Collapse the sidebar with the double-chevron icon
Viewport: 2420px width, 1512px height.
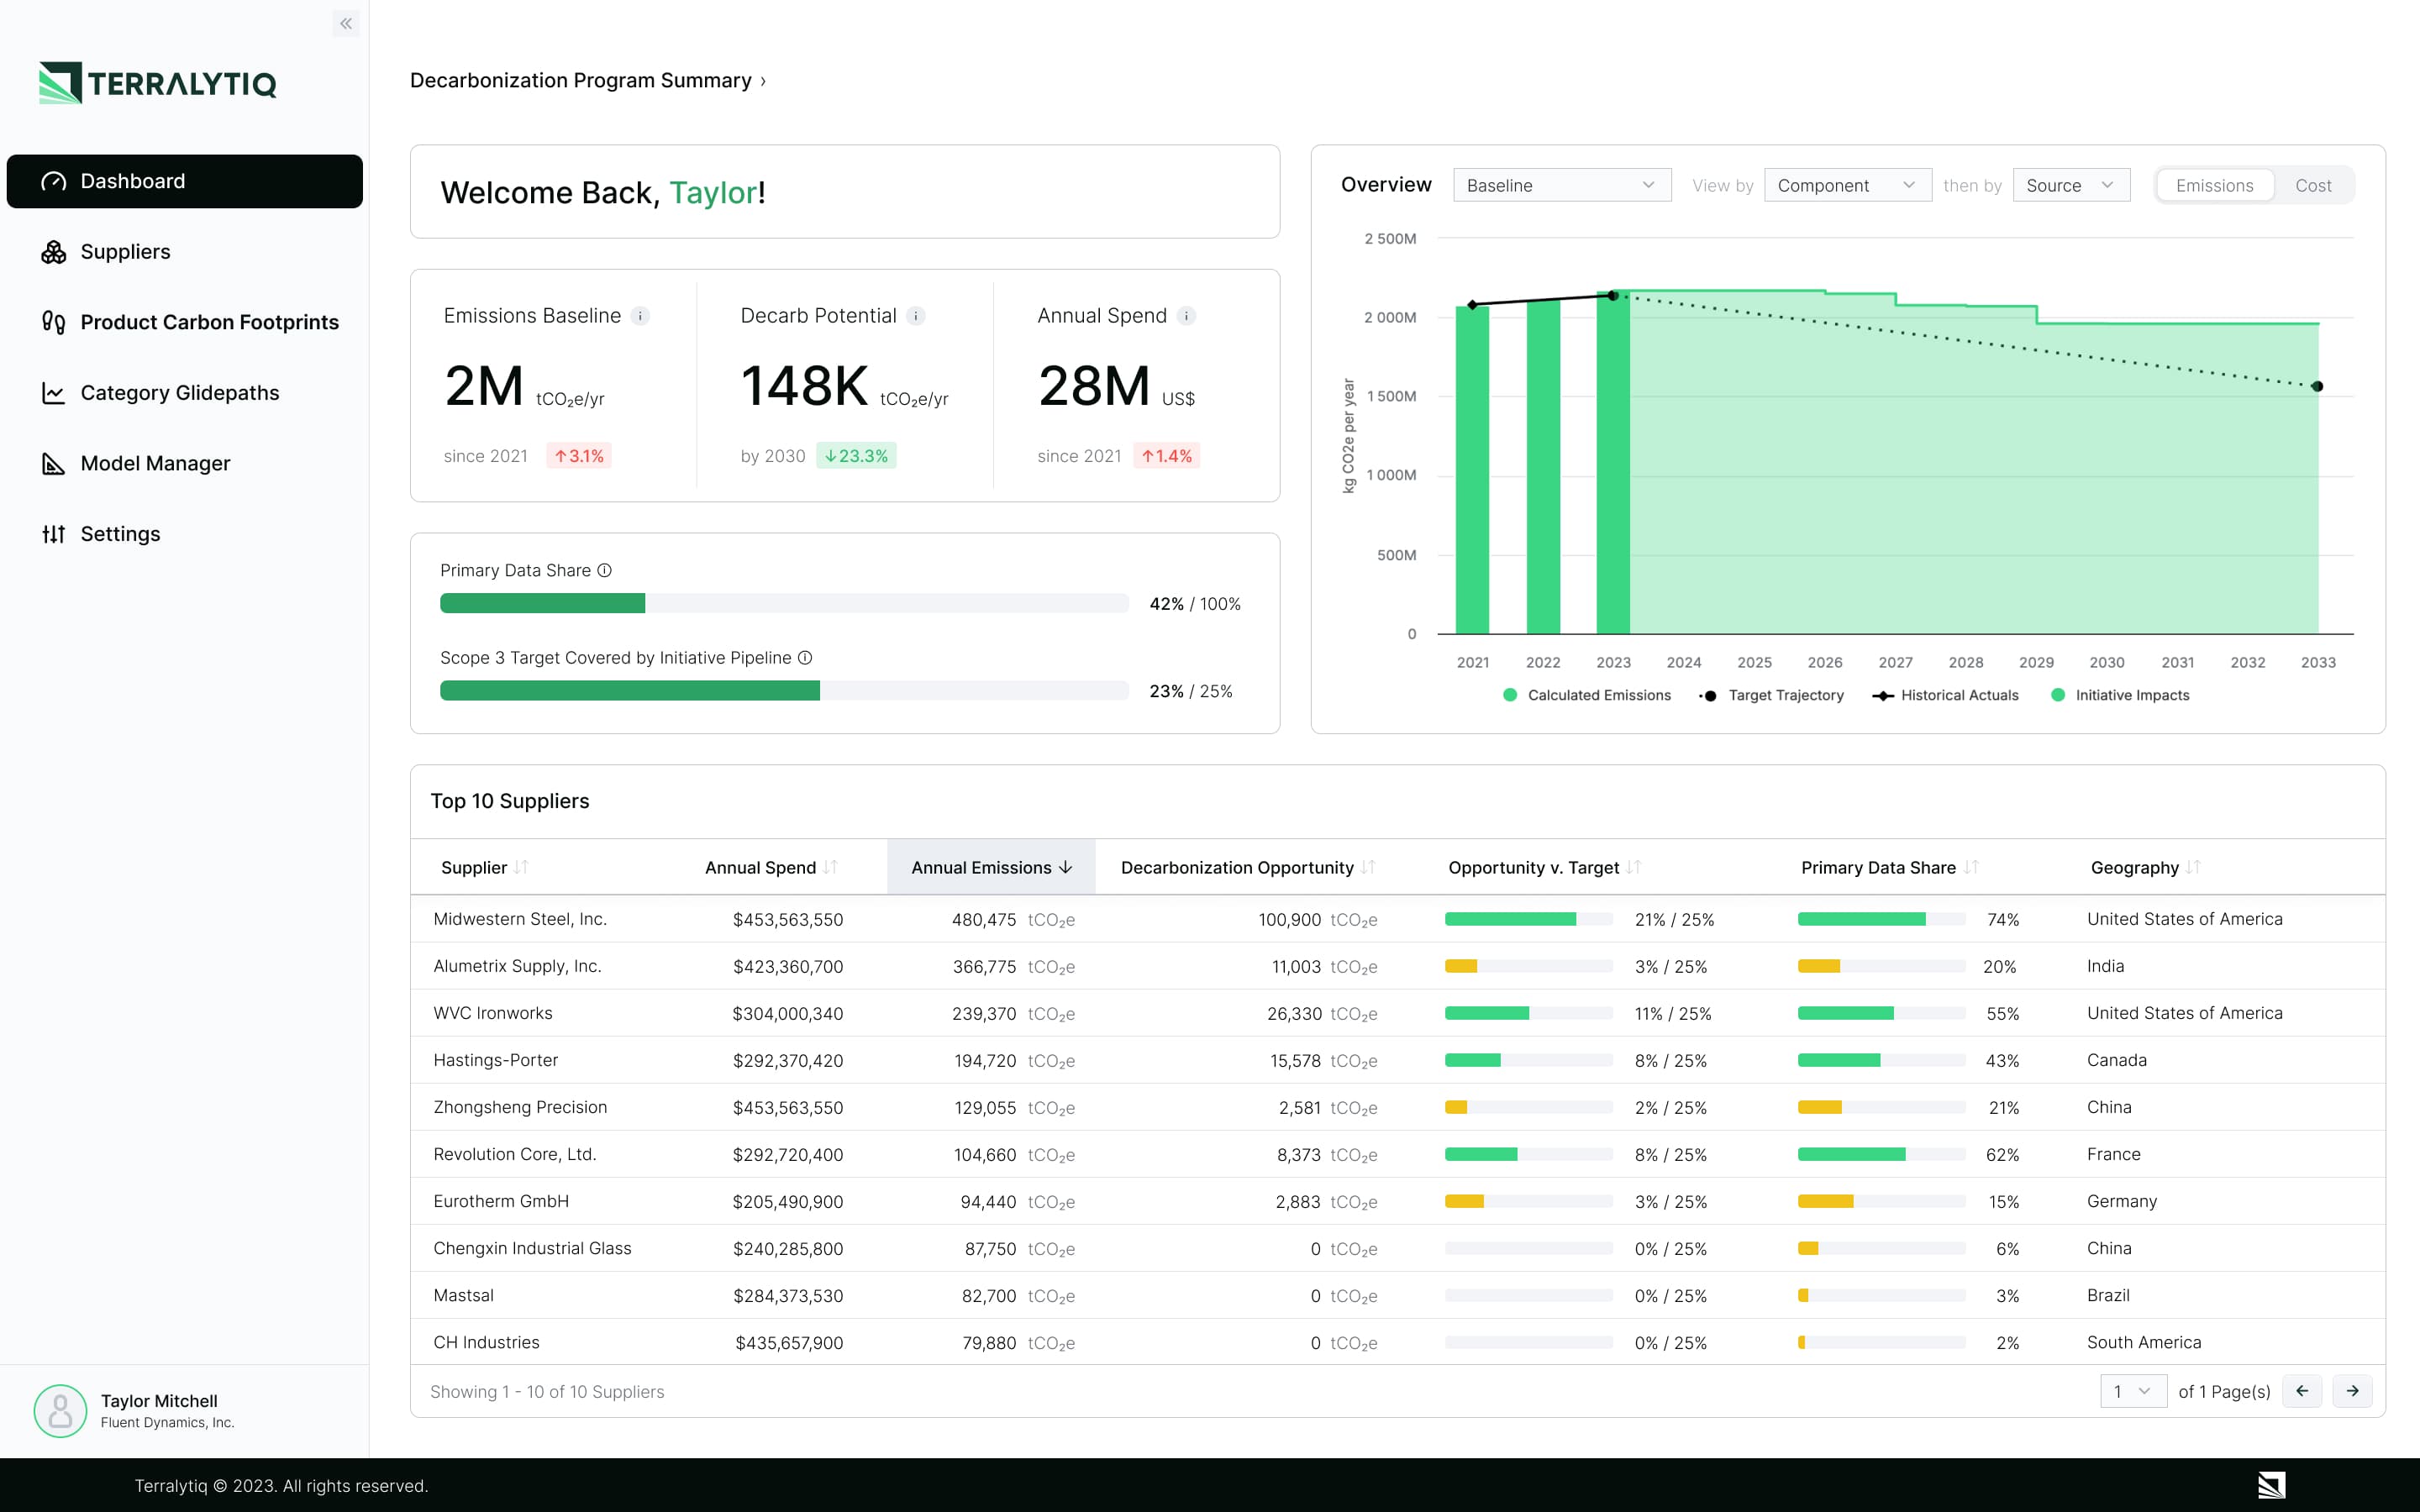(x=346, y=23)
